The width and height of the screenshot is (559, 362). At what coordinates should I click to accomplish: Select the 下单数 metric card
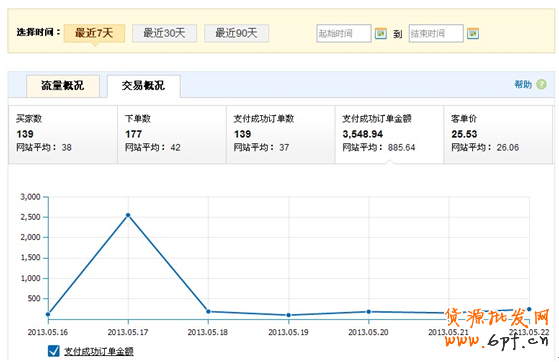(x=172, y=134)
